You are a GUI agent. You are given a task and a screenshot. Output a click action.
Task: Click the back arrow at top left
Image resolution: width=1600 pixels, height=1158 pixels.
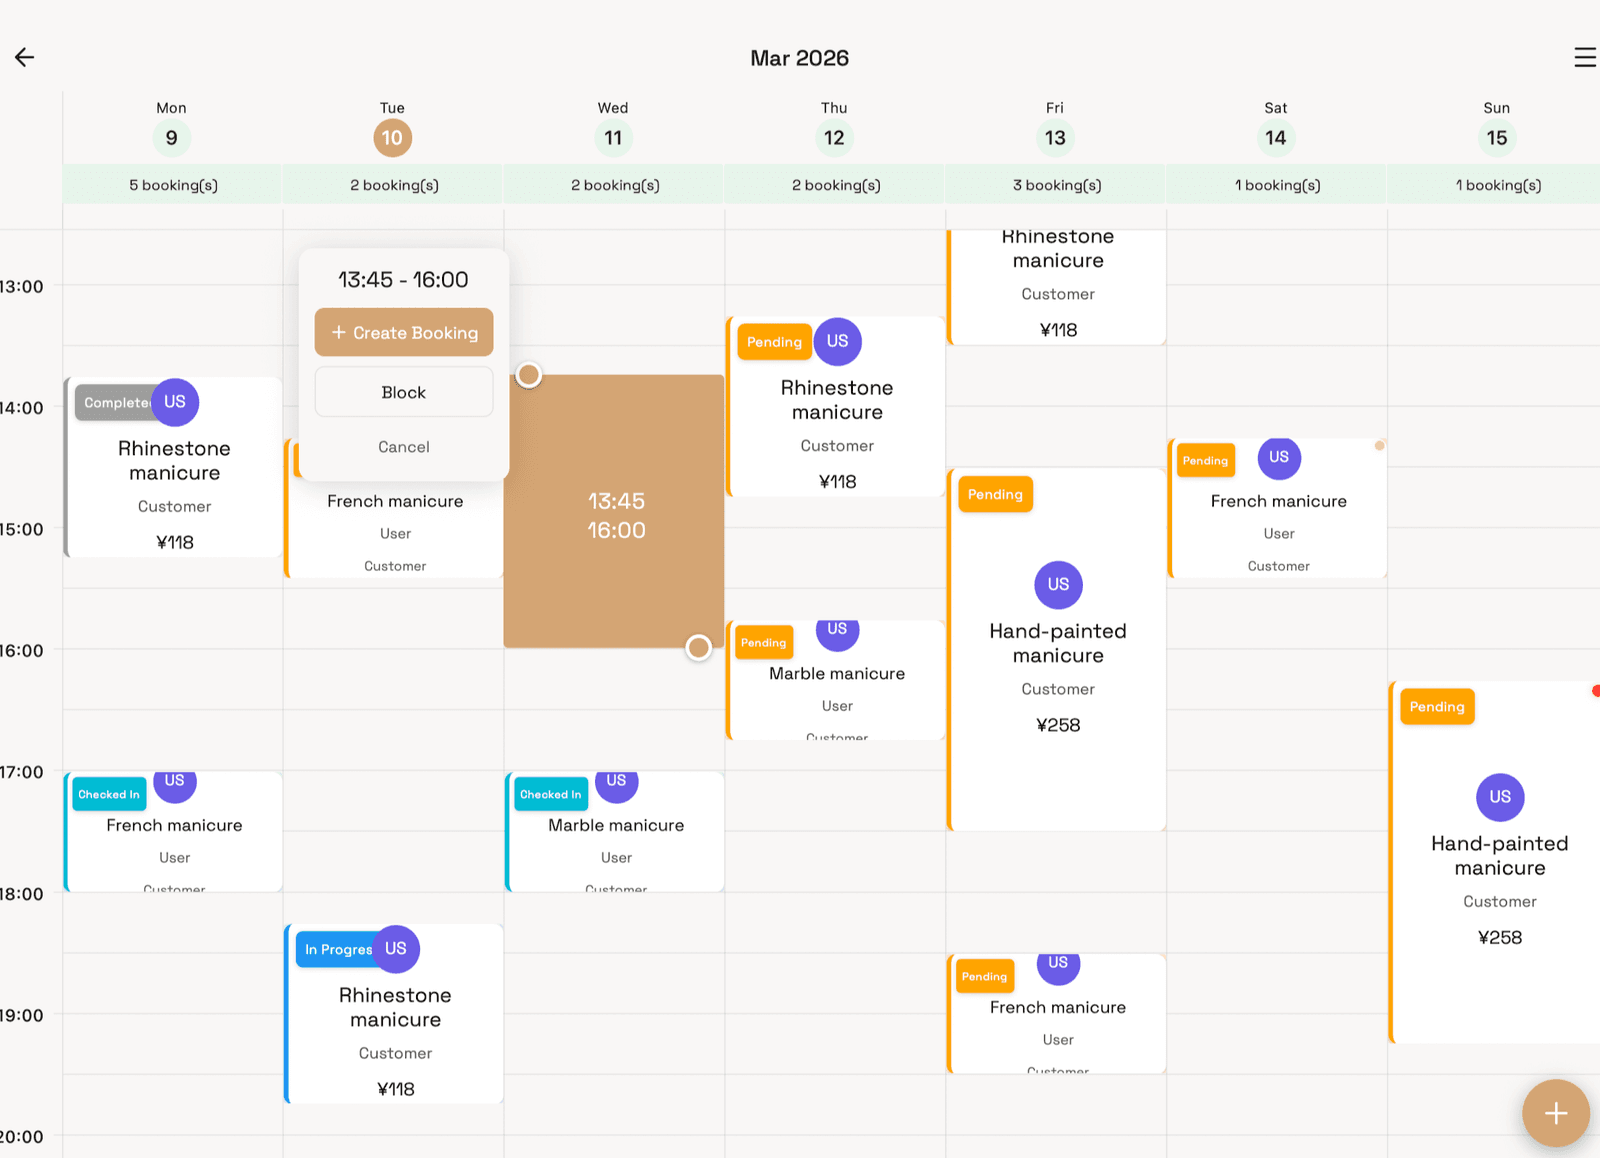click(24, 57)
